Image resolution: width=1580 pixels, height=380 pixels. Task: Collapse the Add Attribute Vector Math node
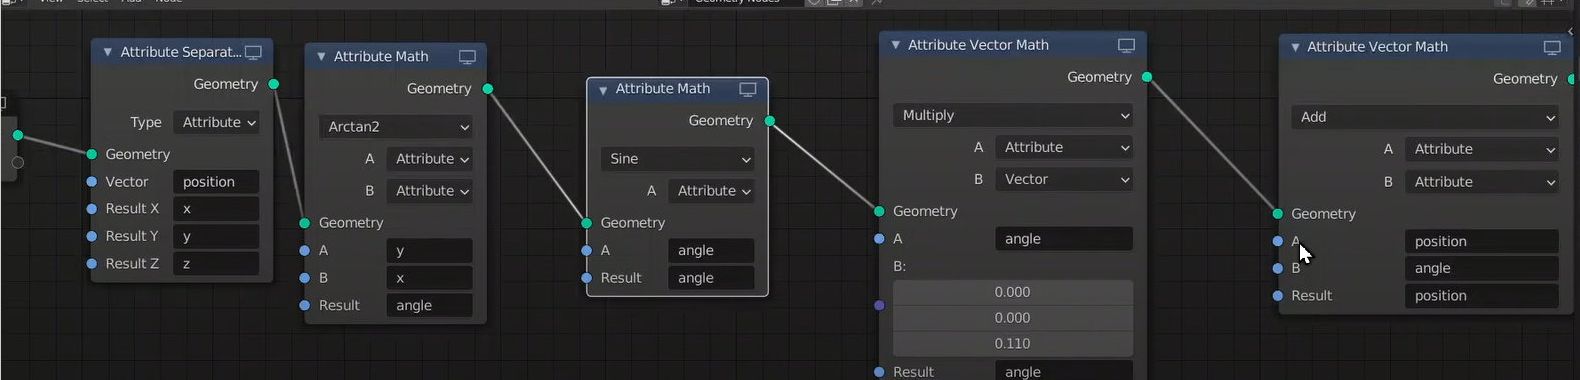[x=1295, y=47]
